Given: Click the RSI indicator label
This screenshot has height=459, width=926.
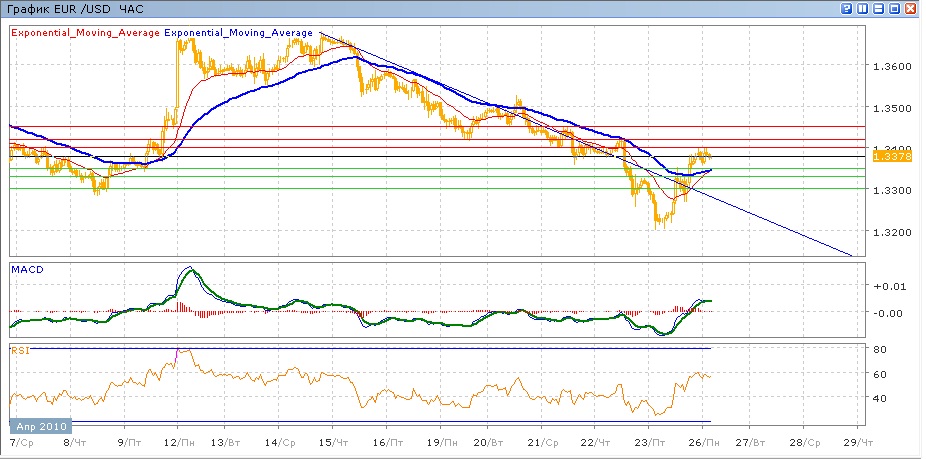Looking at the screenshot, I should tap(20, 350).
